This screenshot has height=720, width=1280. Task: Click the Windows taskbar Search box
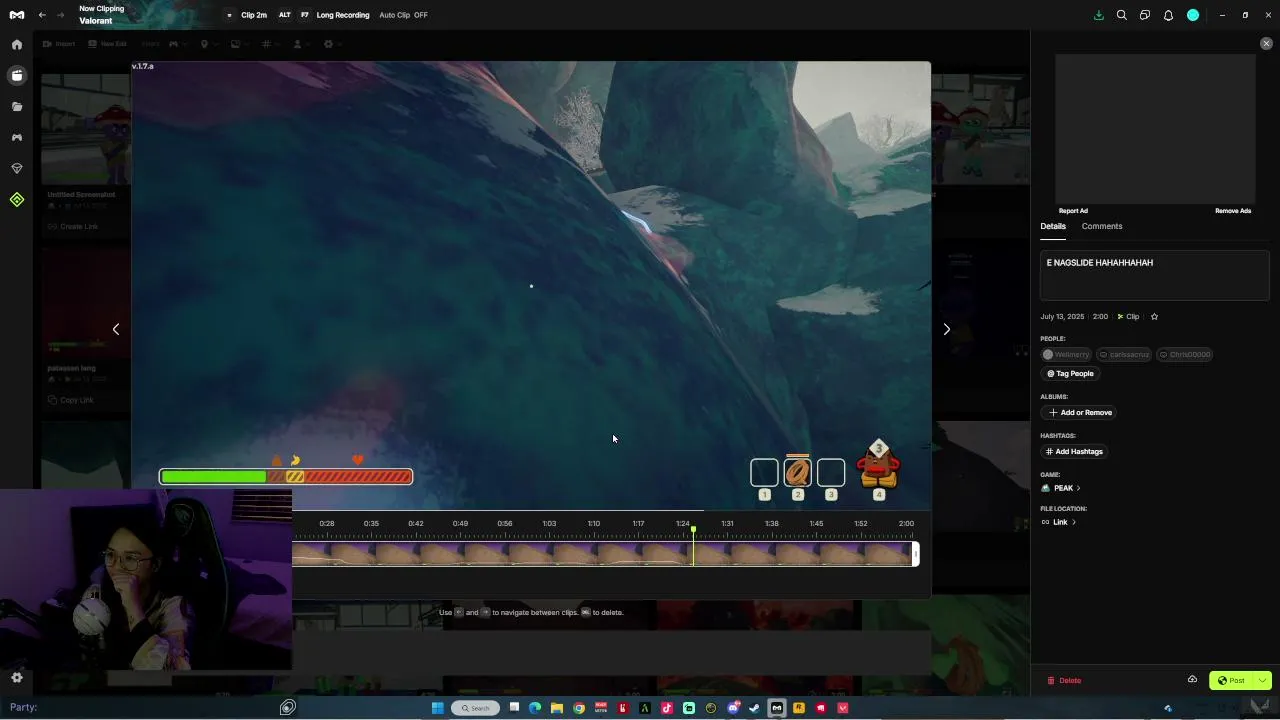476,708
